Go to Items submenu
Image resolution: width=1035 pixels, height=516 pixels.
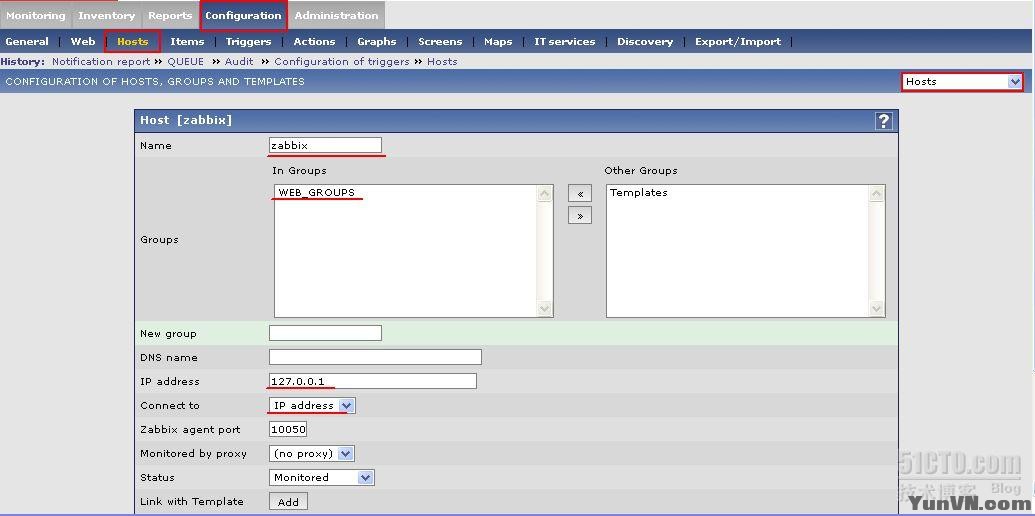click(187, 42)
